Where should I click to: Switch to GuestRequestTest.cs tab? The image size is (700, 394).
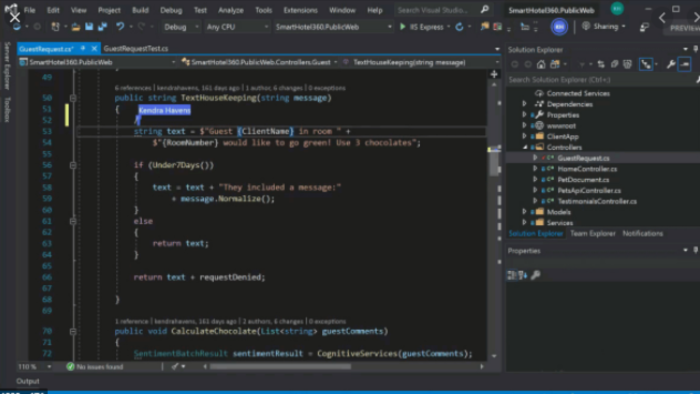[136, 48]
